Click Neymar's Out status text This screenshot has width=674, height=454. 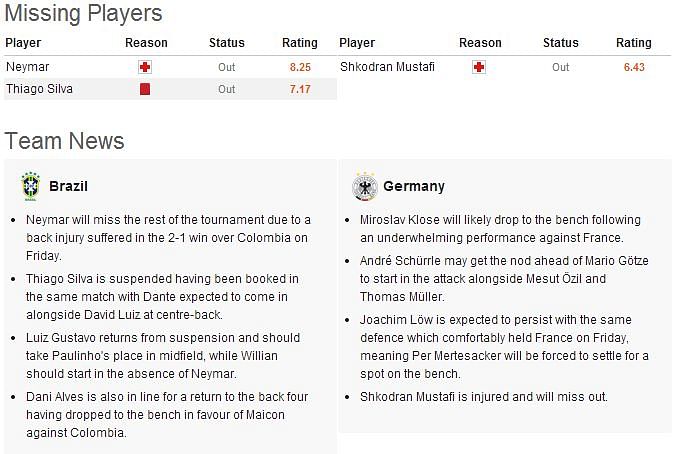(227, 67)
